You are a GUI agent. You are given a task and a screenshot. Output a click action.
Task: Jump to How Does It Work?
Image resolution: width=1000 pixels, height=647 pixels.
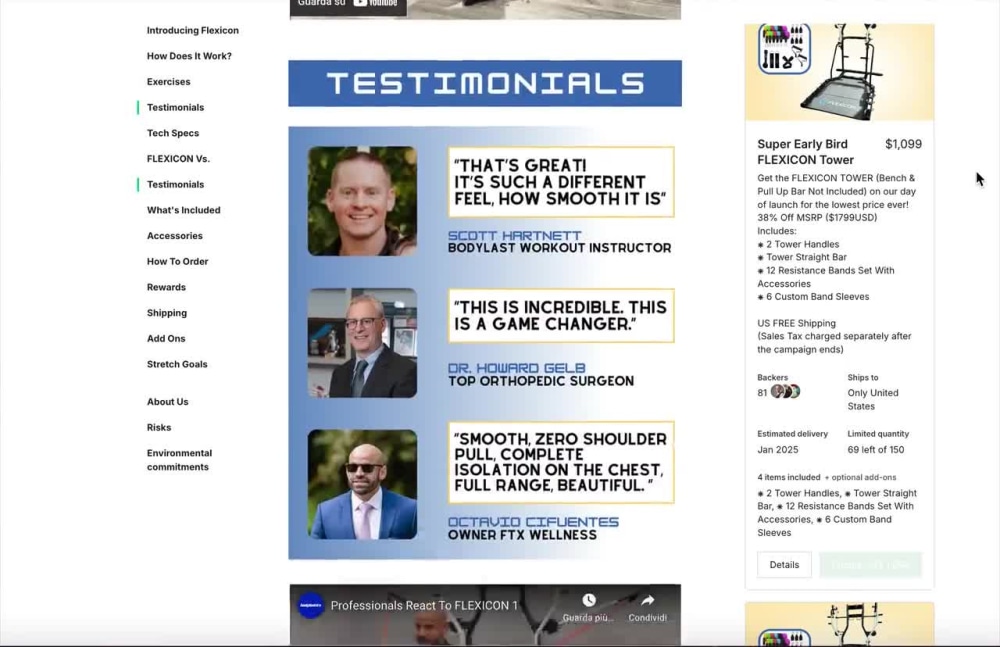189,56
